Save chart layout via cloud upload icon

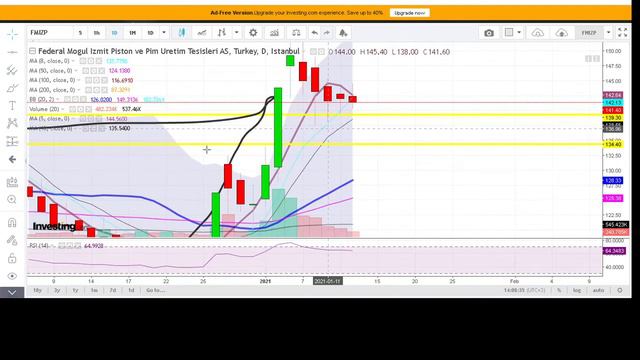click(x=562, y=33)
